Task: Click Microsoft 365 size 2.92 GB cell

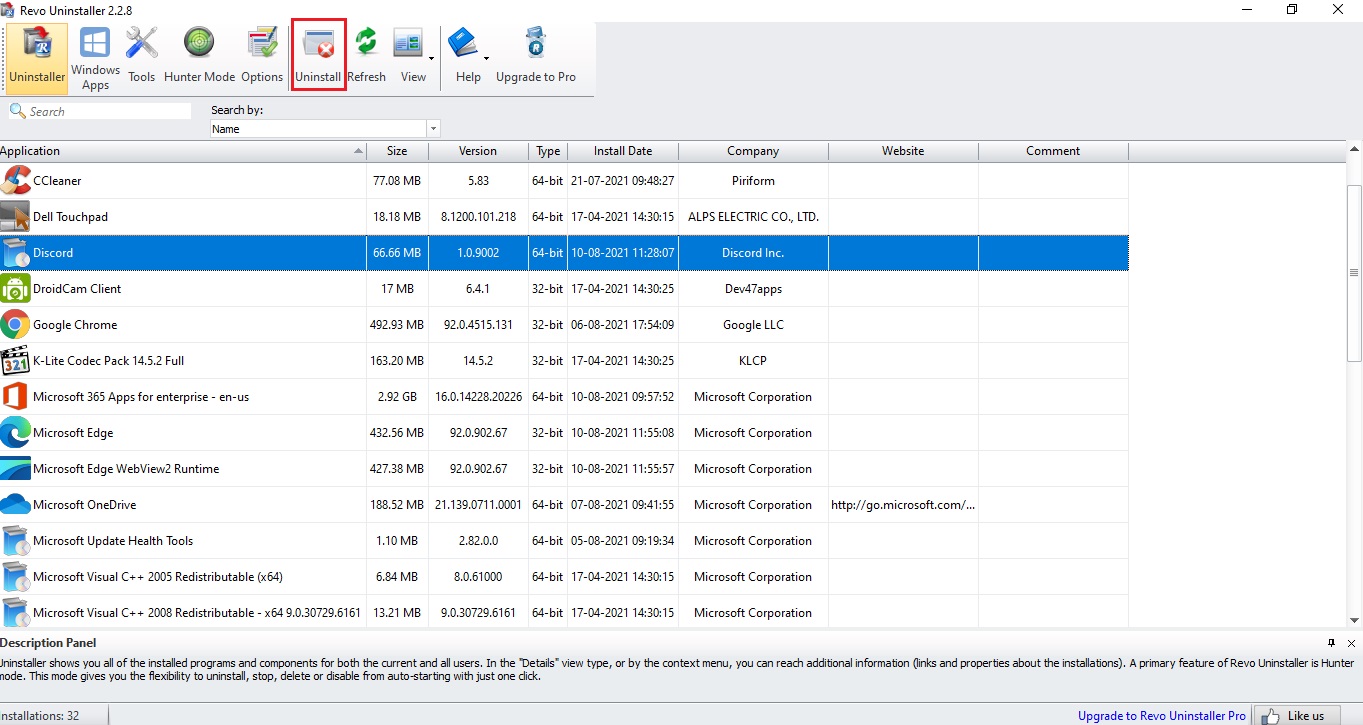Action: pyautogui.click(x=397, y=397)
